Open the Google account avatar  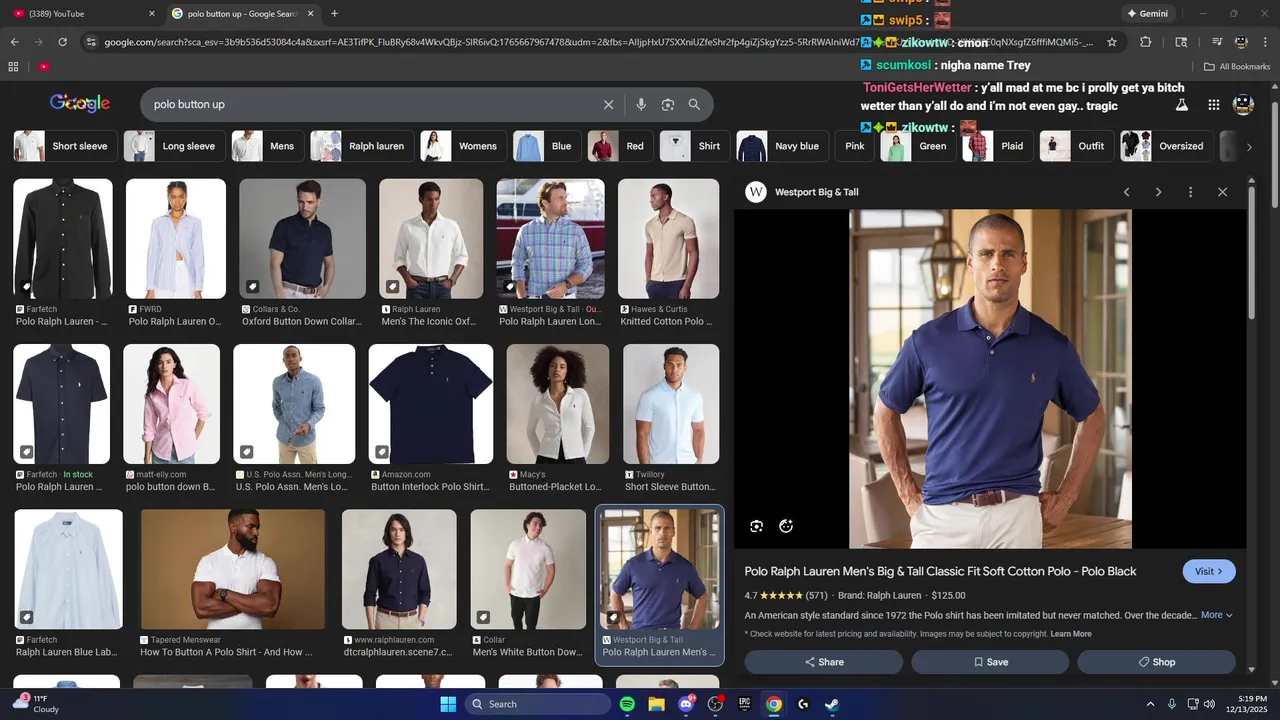(1243, 104)
